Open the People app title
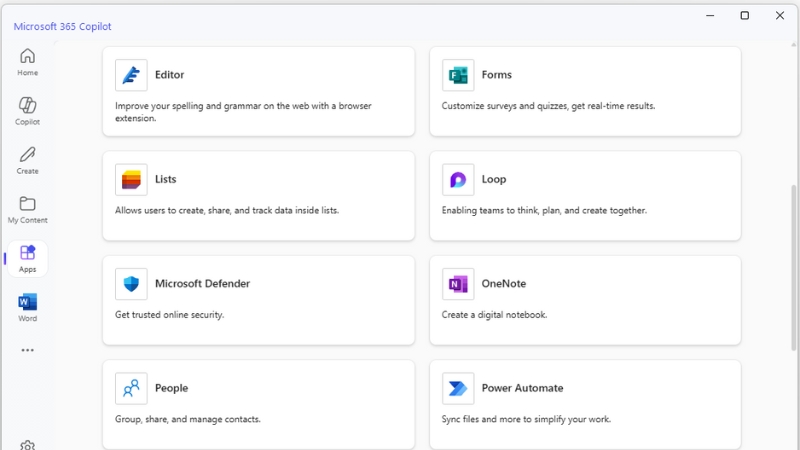800x450 pixels. coord(171,388)
